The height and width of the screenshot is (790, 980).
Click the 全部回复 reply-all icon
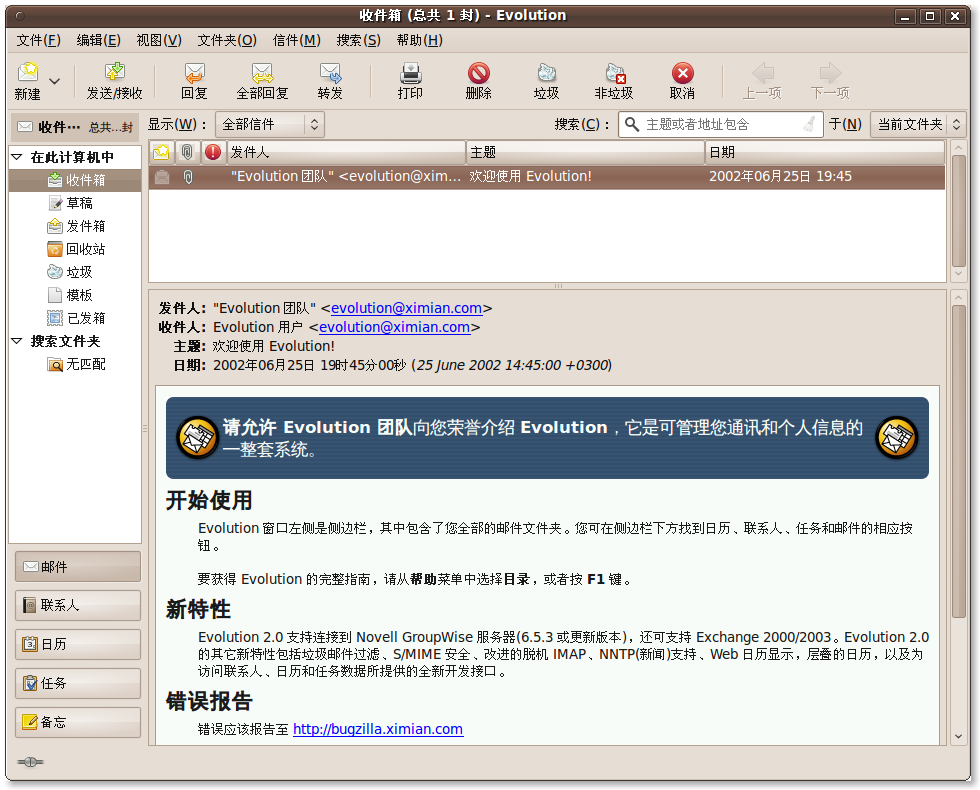(262, 72)
